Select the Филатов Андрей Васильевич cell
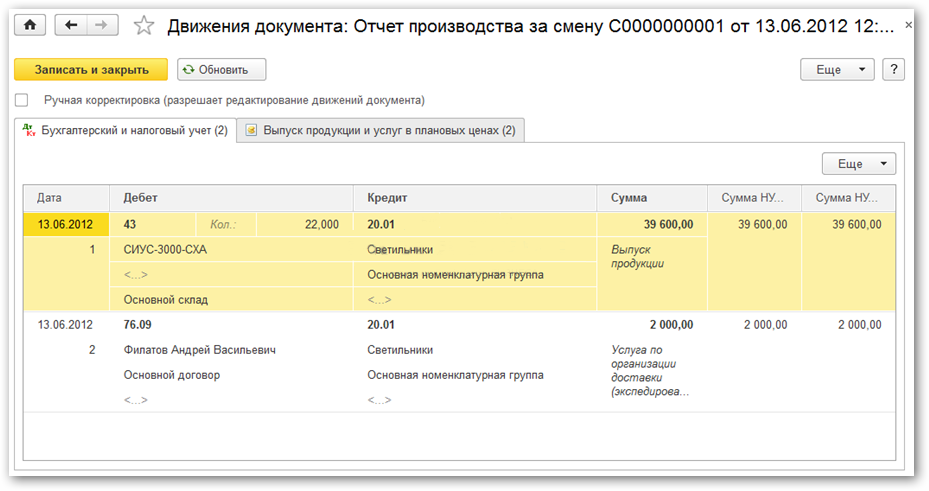 (200, 350)
